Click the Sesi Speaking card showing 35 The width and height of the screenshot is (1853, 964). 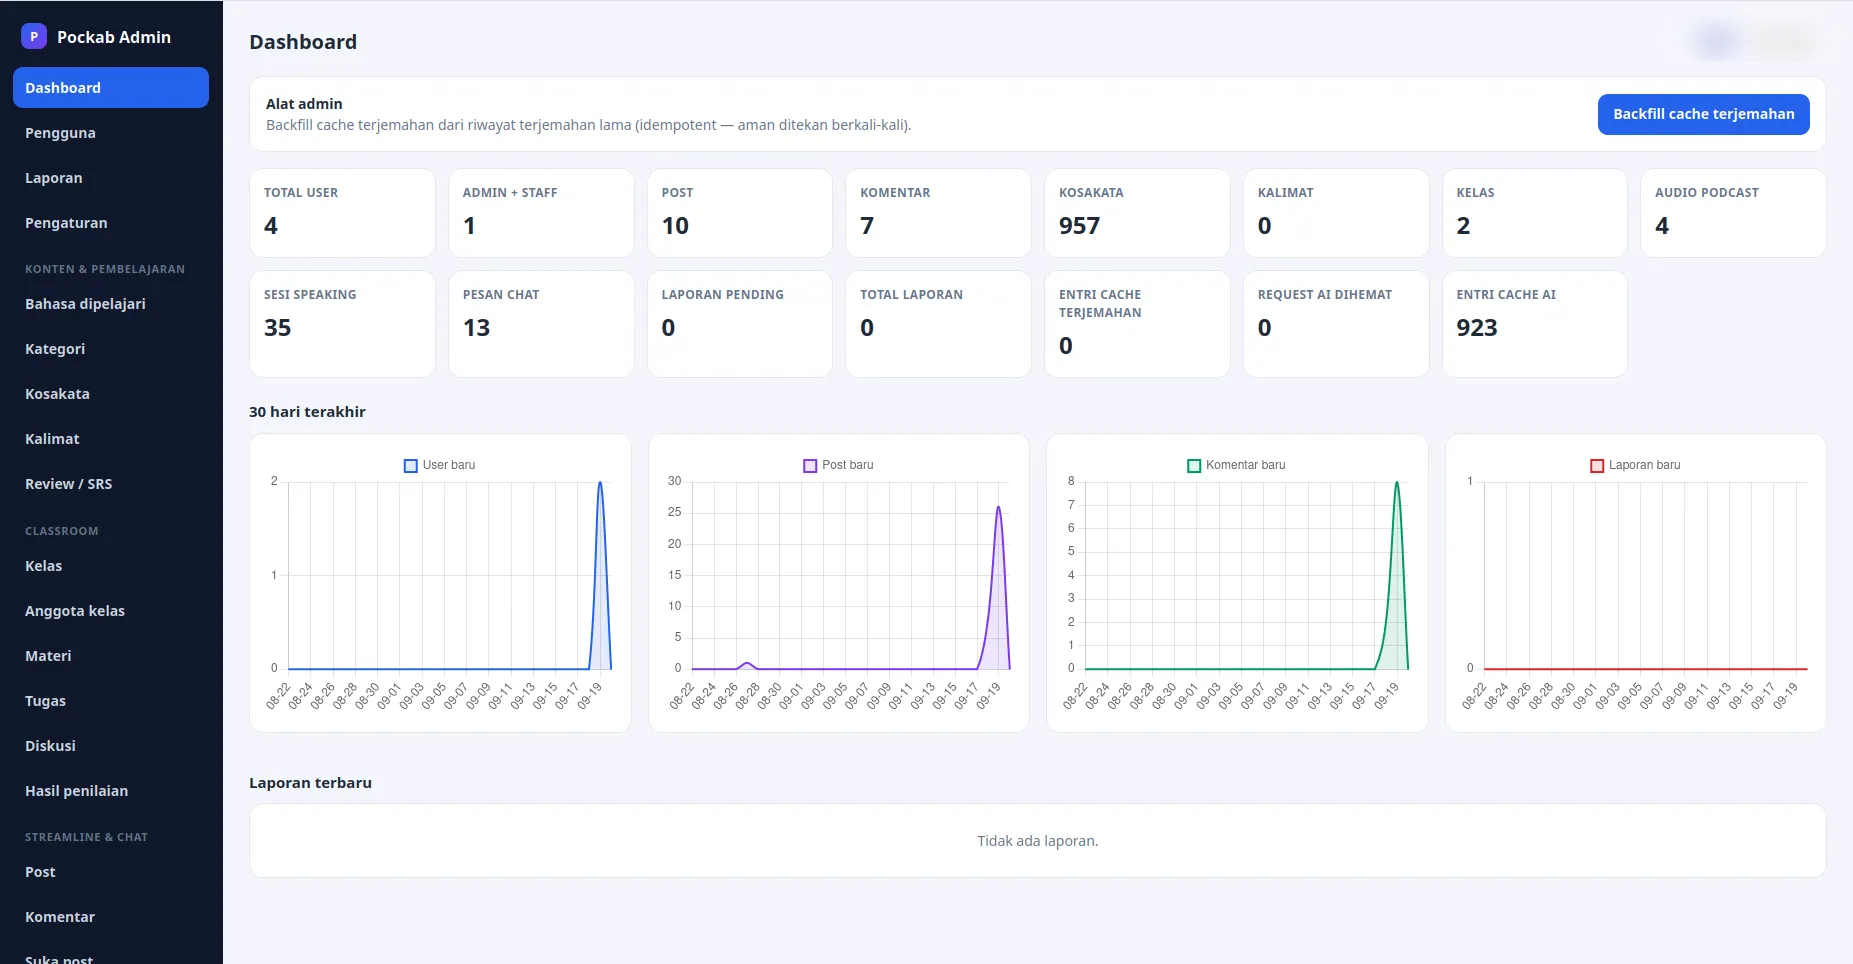click(342, 324)
